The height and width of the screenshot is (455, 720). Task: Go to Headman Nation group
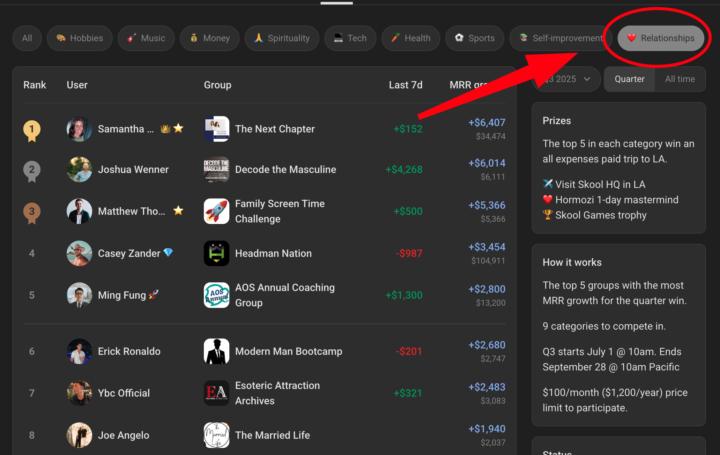coord(273,253)
